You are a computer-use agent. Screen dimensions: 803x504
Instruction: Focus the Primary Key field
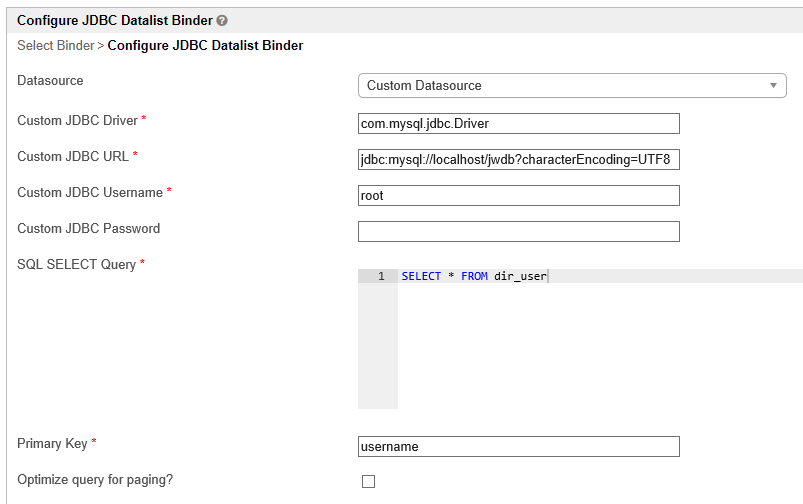pos(518,446)
